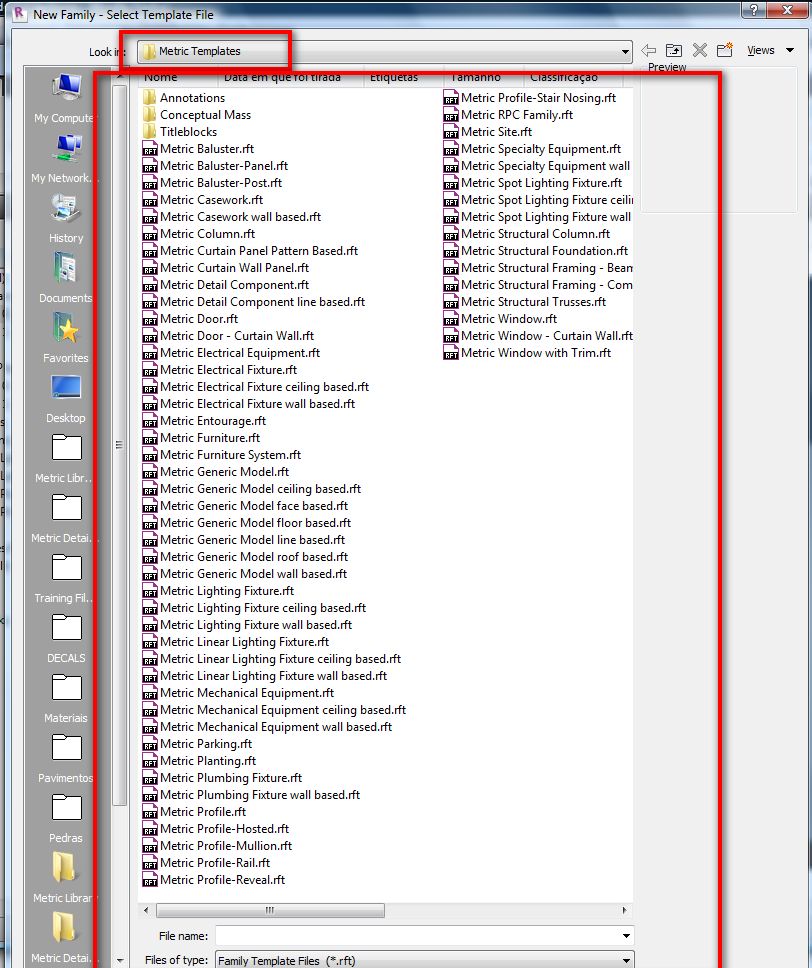This screenshot has height=968, width=812.
Task: Select Metric Entourage.rft
Action: click(x=204, y=420)
